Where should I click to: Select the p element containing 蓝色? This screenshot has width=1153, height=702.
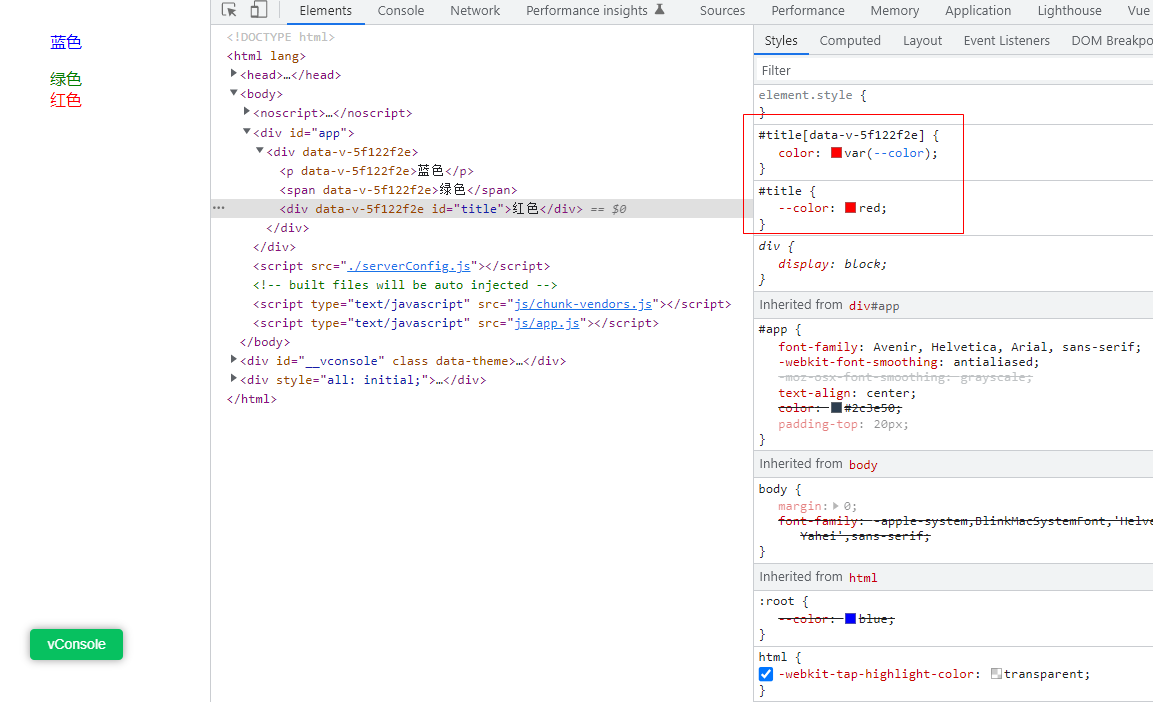376,171
